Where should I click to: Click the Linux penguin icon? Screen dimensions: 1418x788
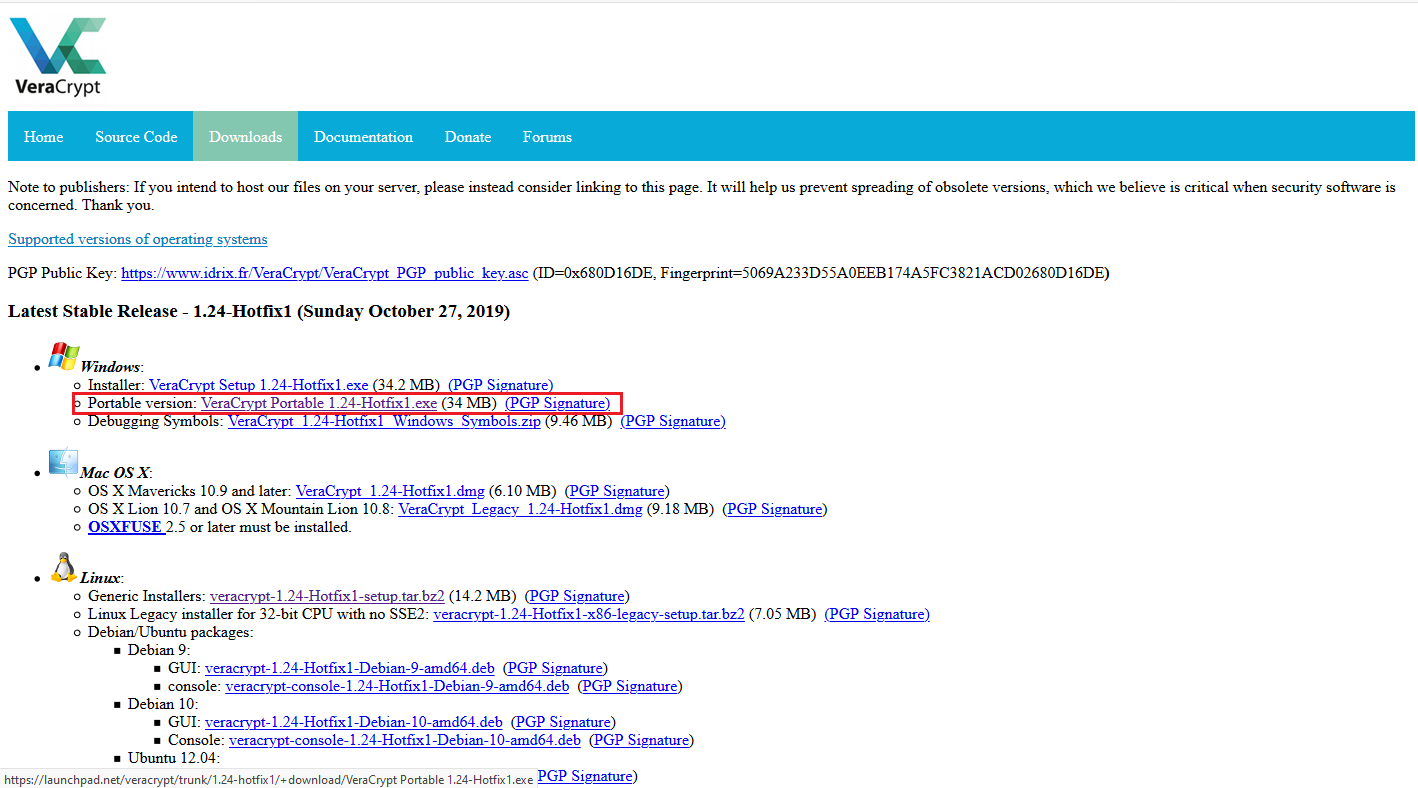point(63,567)
